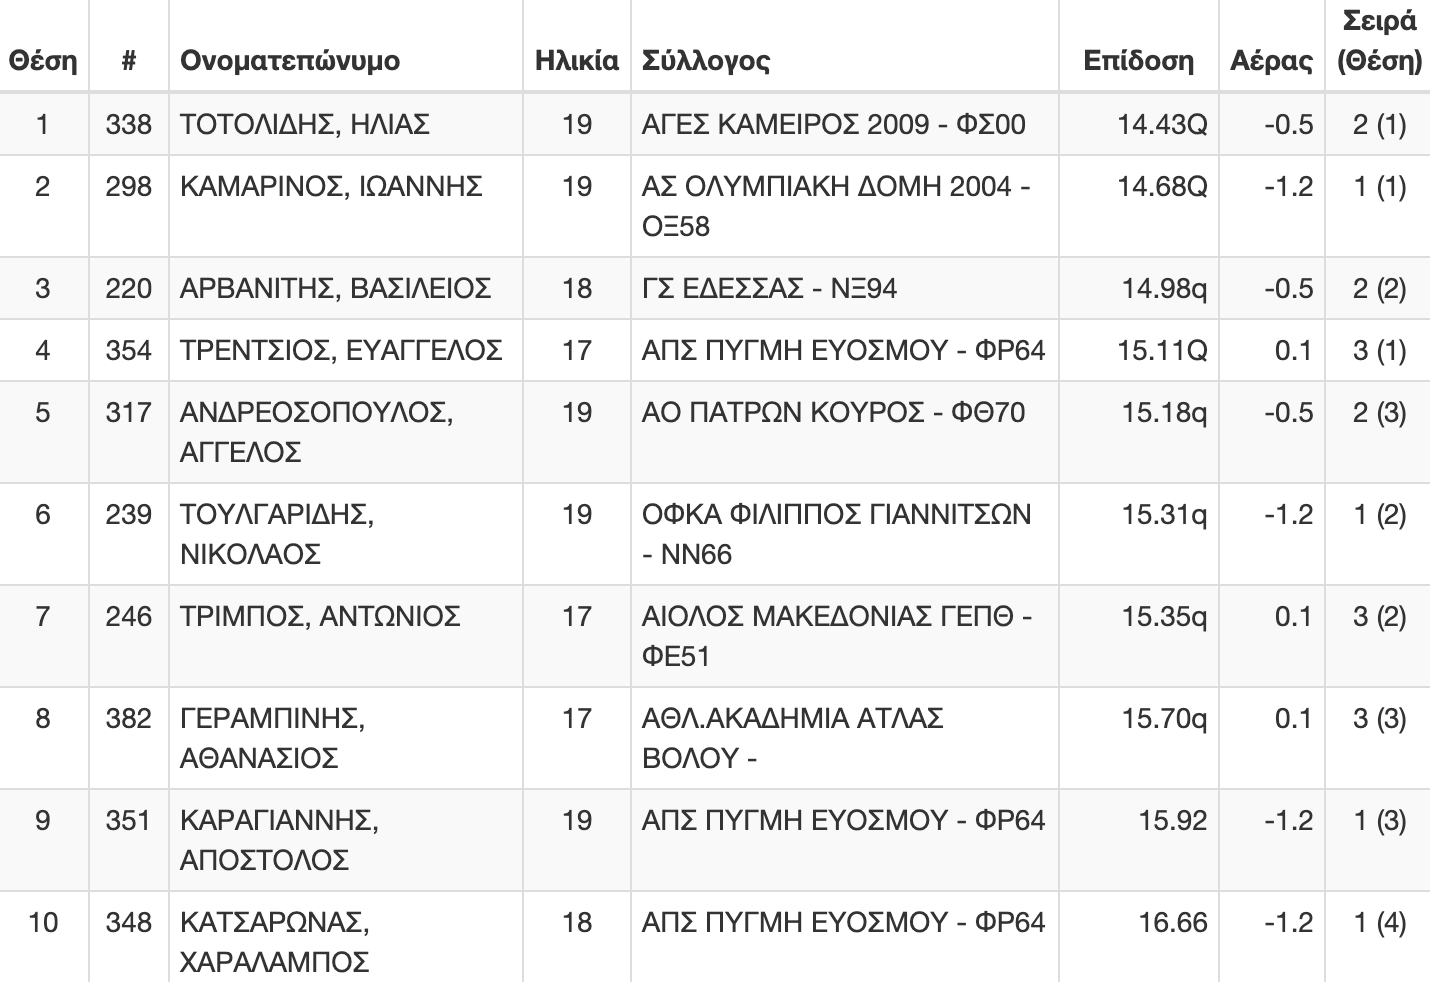Click the Επίδοση column header
Image resolution: width=1430 pixels, height=982 pixels.
click(x=1138, y=61)
